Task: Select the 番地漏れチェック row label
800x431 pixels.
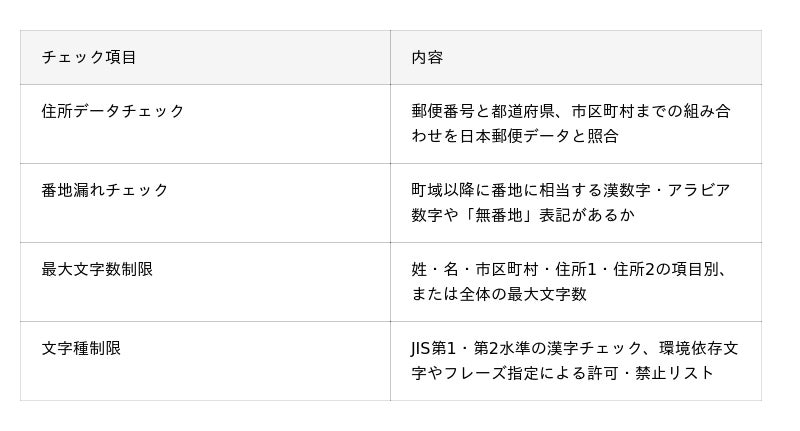Action: (x=105, y=190)
